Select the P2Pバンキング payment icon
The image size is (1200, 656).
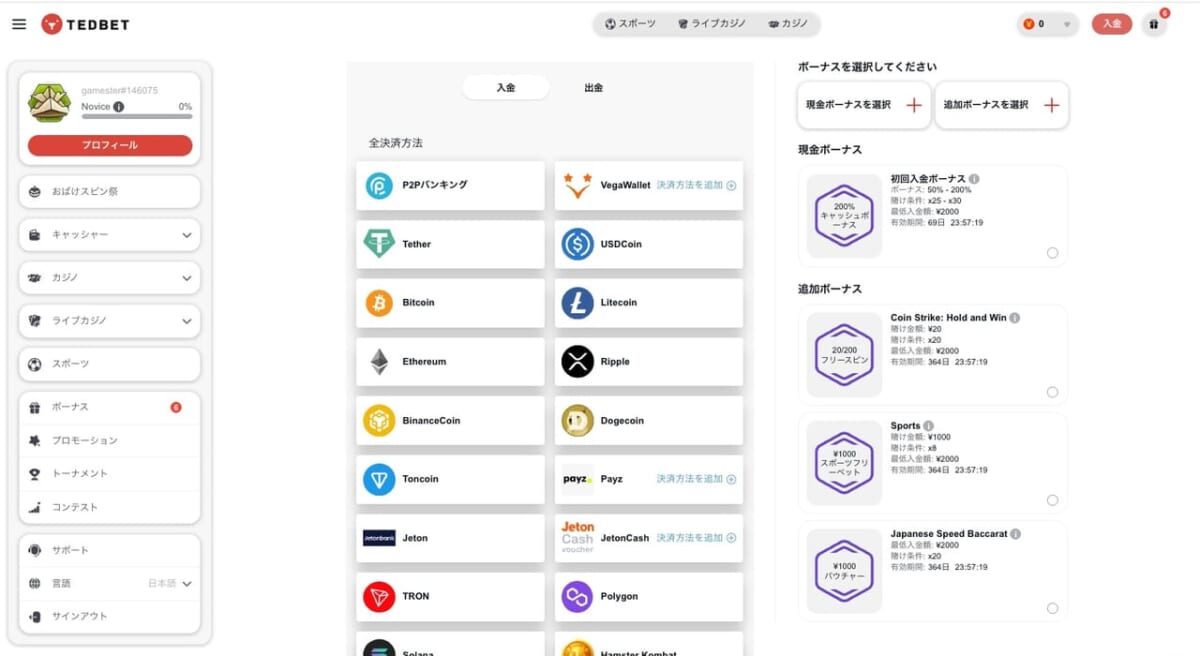379,185
